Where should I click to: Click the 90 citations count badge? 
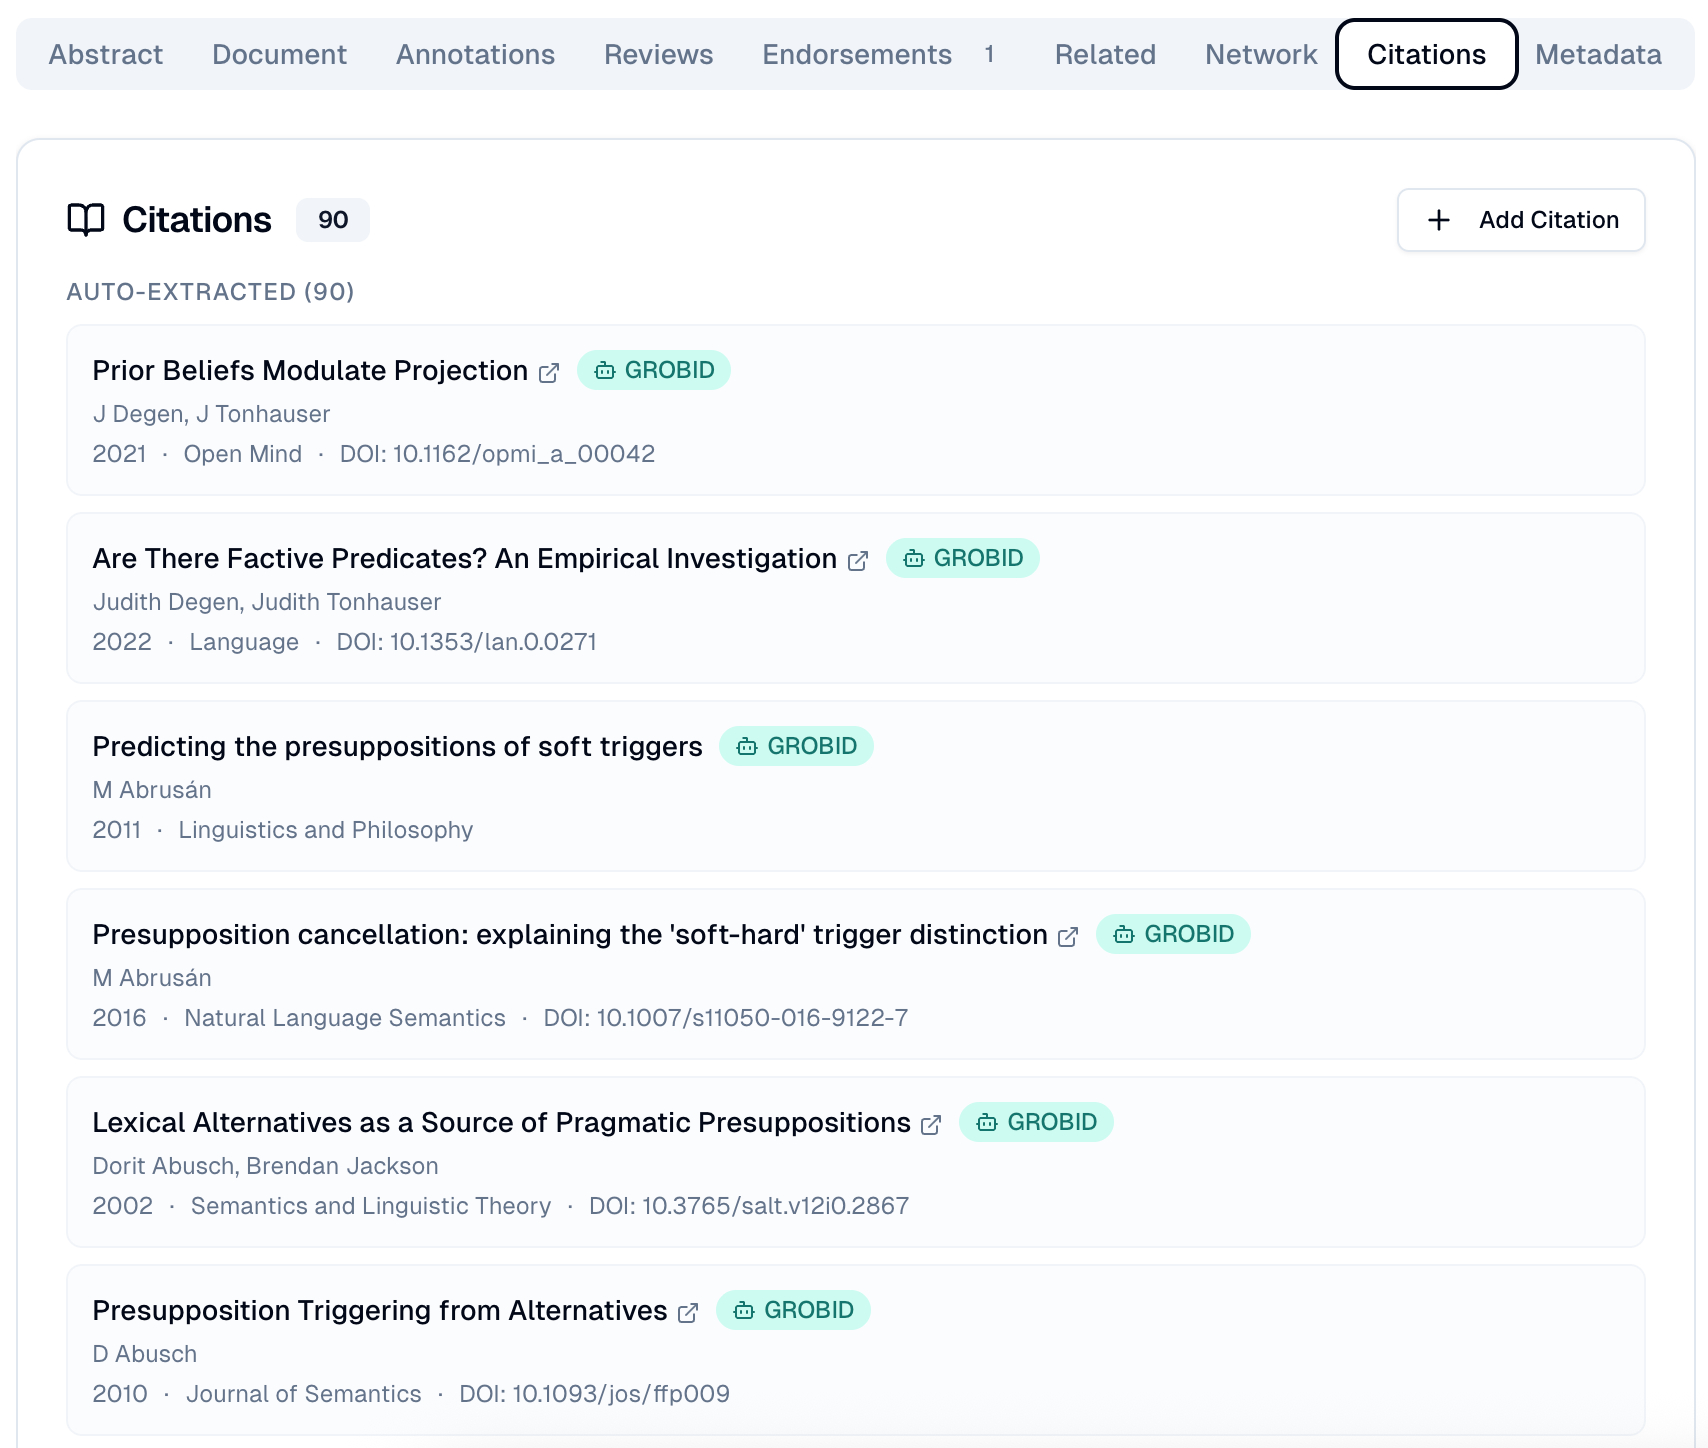click(333, 220)
